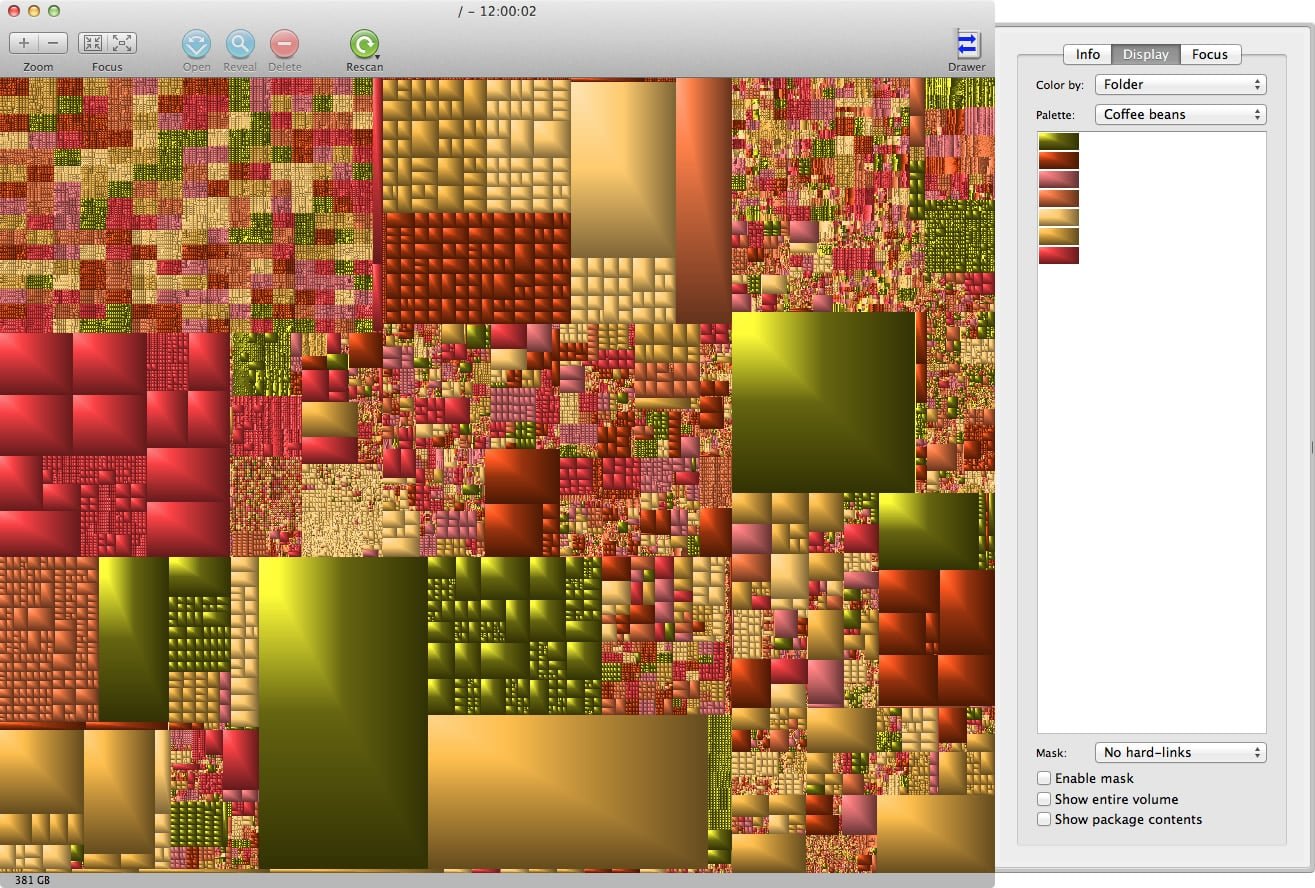
Task: Open the Color by Folder dropdown
Action: click(x=1180, y=85)
